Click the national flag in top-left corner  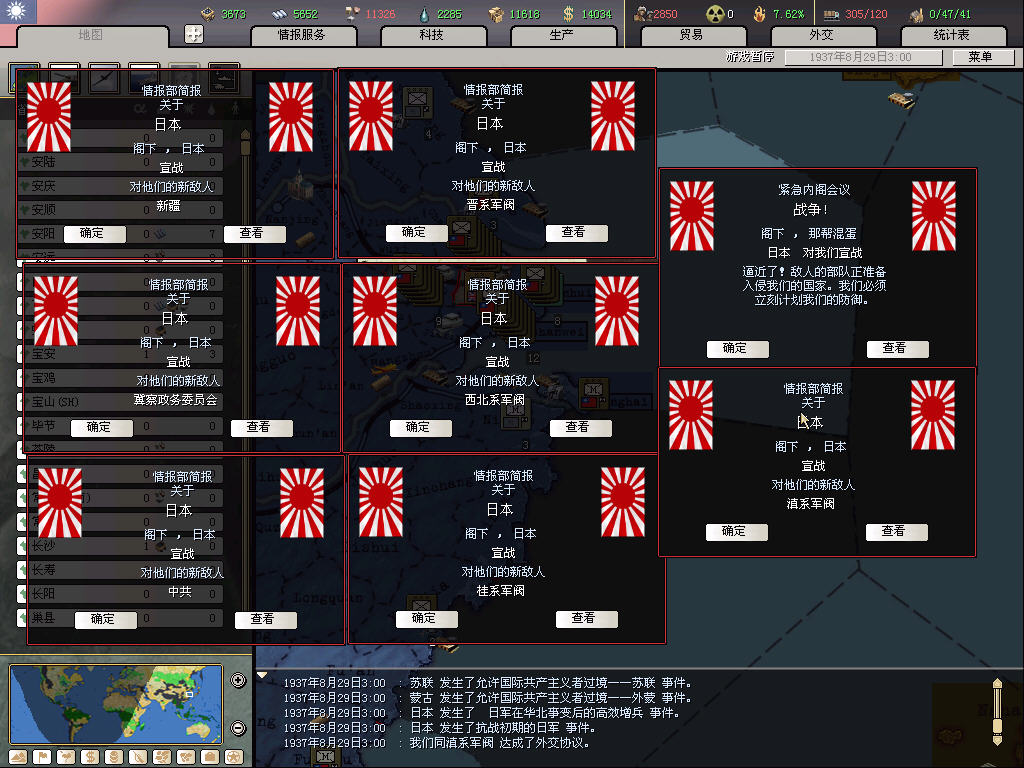click(x=18, y=12)
